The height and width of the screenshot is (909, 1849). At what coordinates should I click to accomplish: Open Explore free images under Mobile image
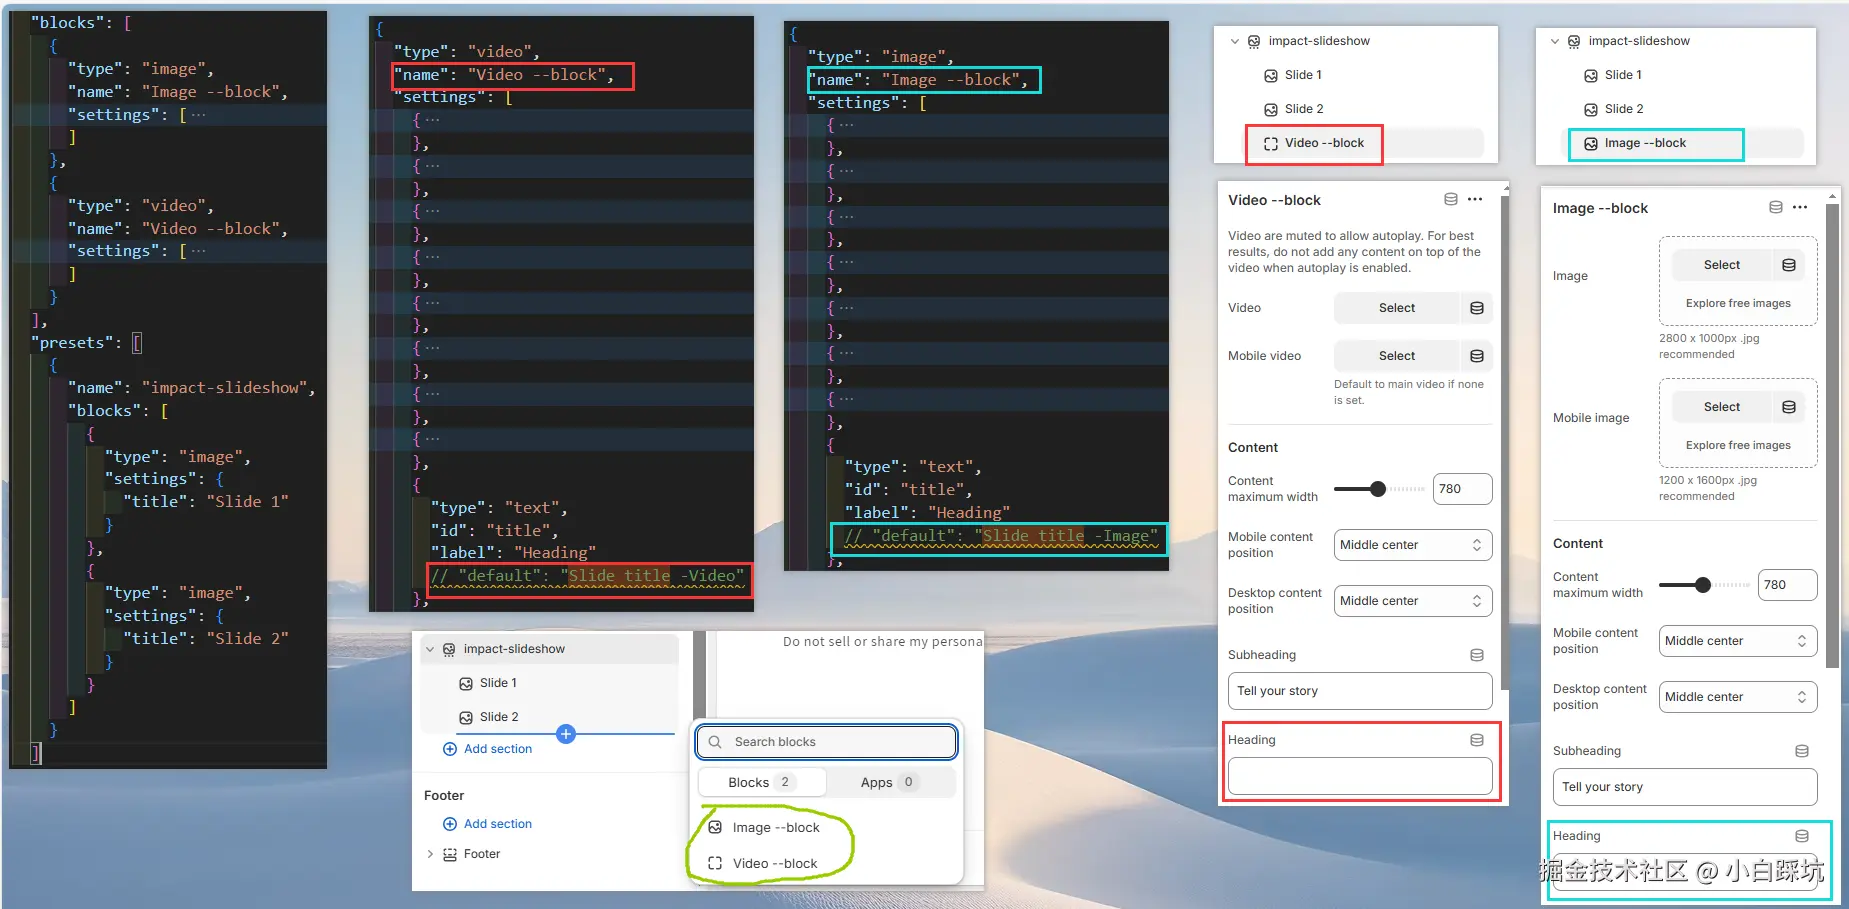1738,445
